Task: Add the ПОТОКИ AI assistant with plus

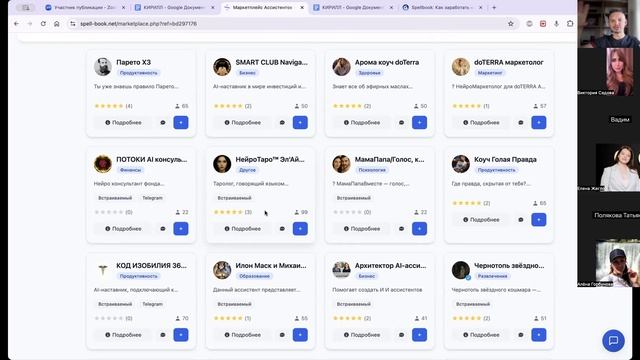Action: click(x=181, y=229)
